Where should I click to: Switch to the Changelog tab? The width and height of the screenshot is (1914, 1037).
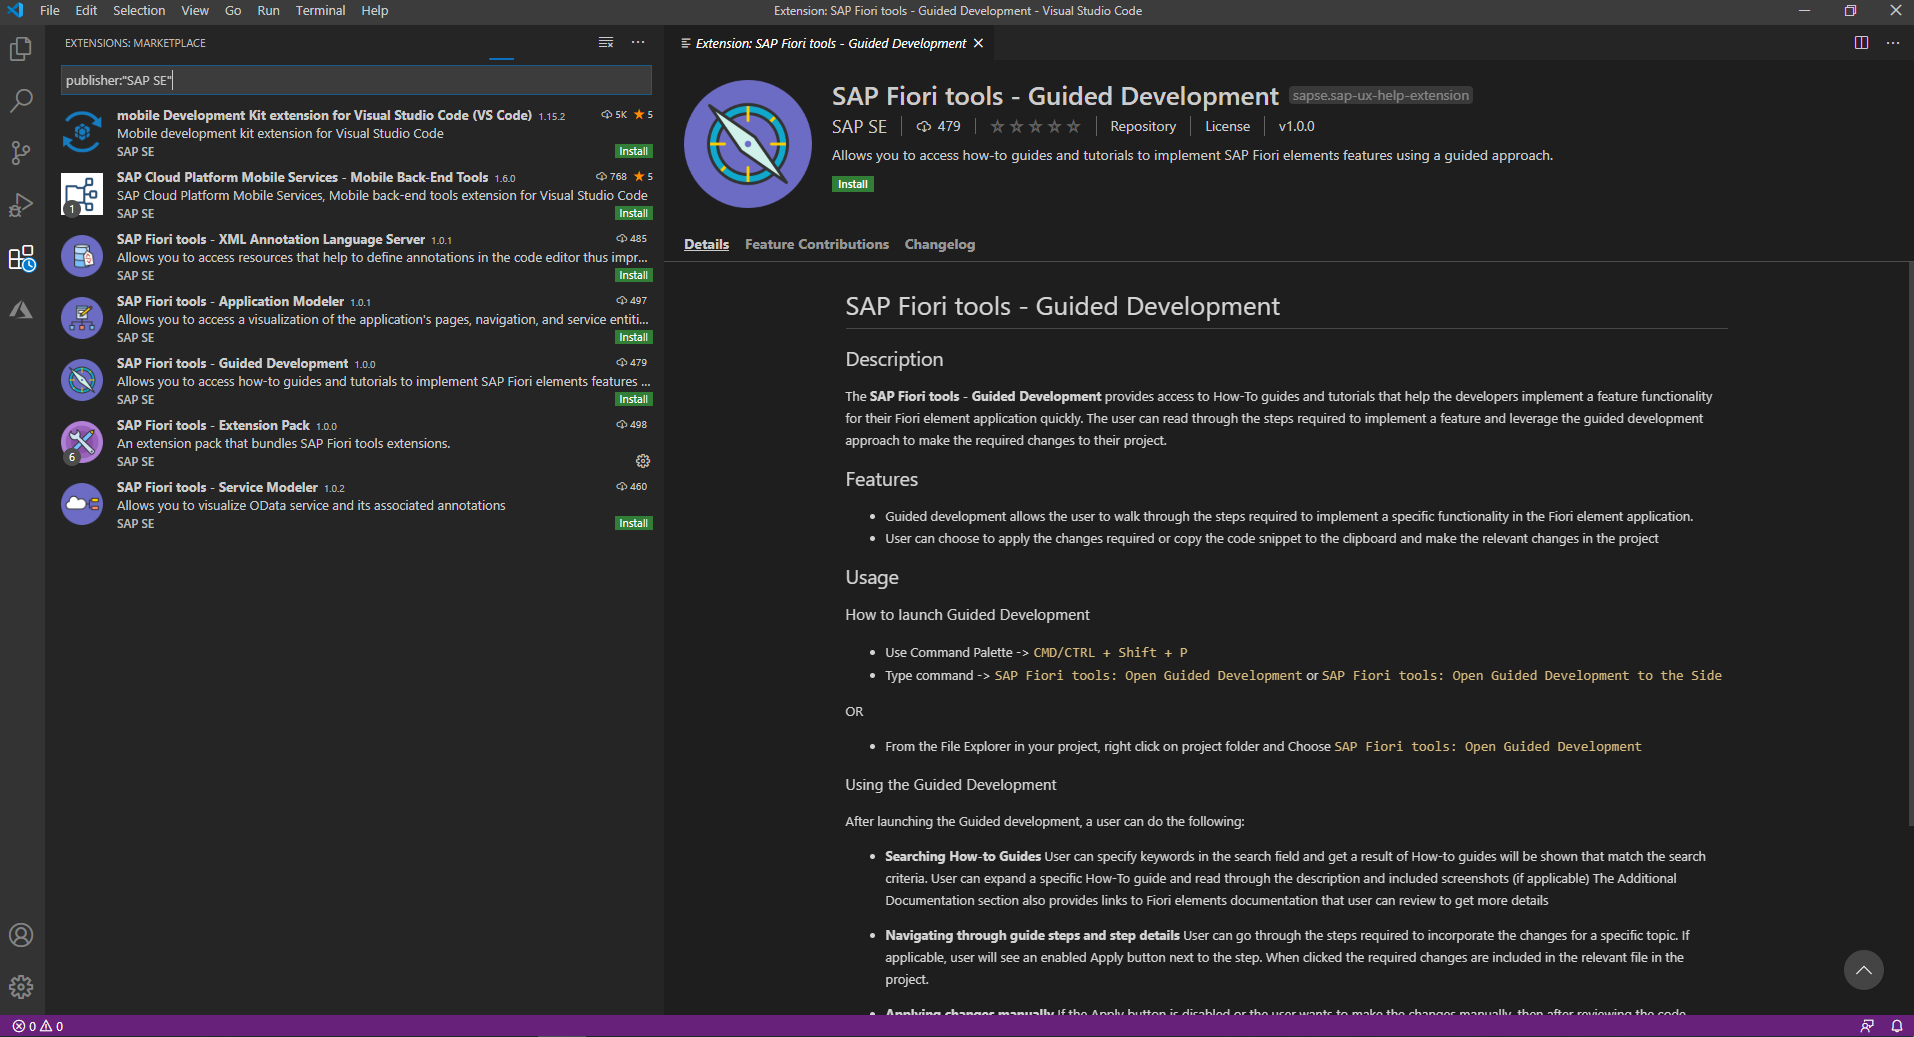tap(939, 244)
